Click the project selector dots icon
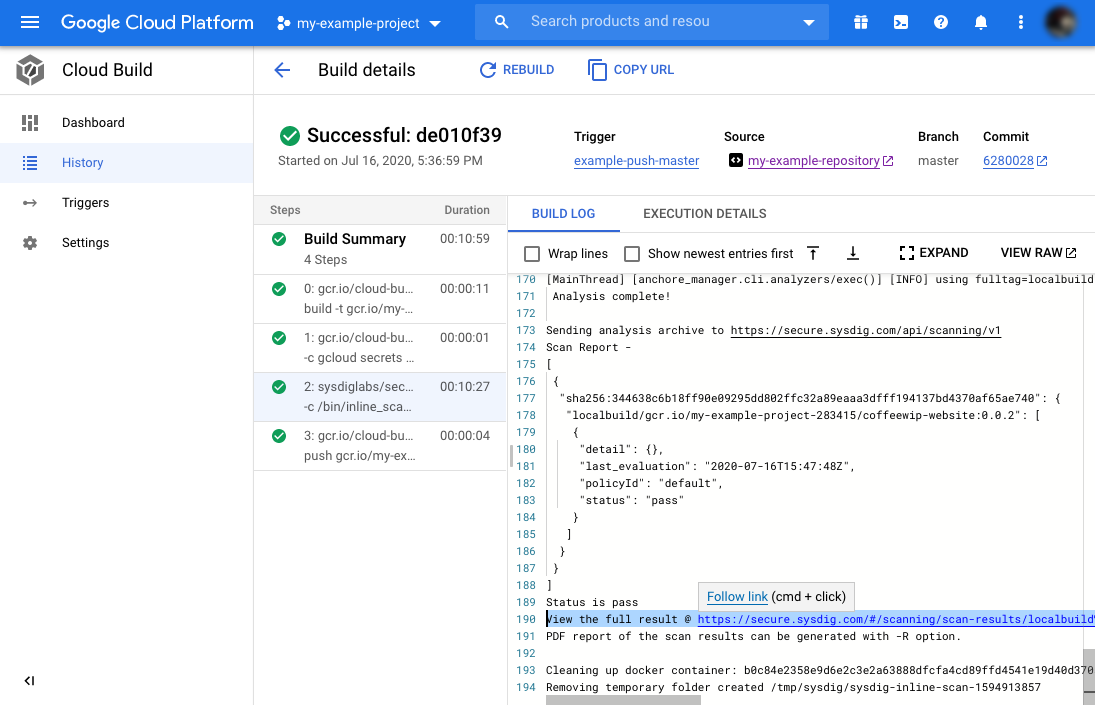Image resolution: width=1095 pixels, height=705 pixels. click(283, 23)
